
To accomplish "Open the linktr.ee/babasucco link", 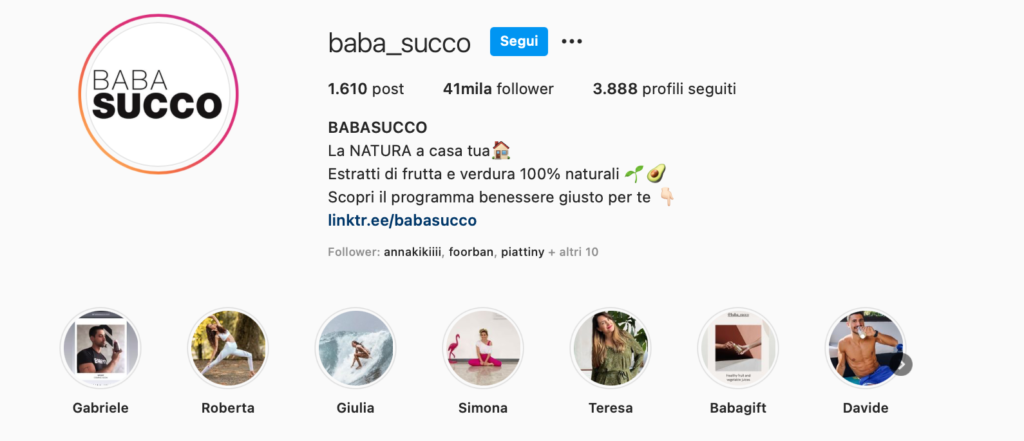I will 402,220.
